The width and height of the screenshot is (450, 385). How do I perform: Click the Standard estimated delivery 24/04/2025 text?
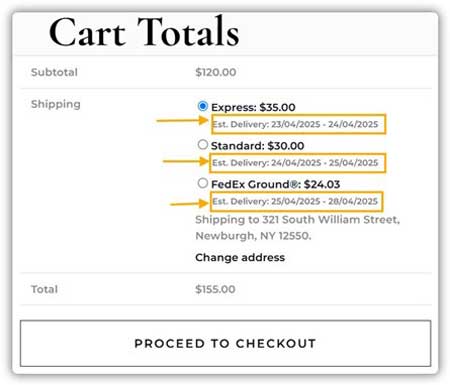pos(295,163)
